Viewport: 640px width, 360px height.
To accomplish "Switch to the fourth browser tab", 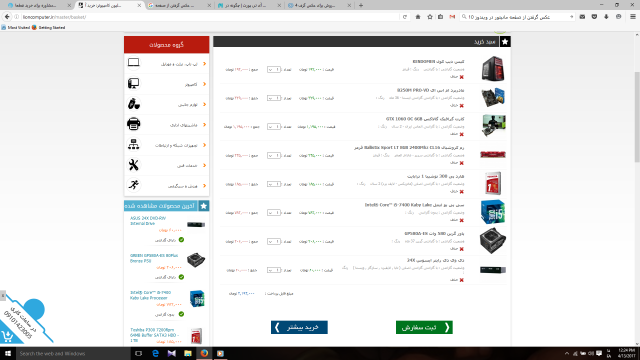I will click(249, 5).
